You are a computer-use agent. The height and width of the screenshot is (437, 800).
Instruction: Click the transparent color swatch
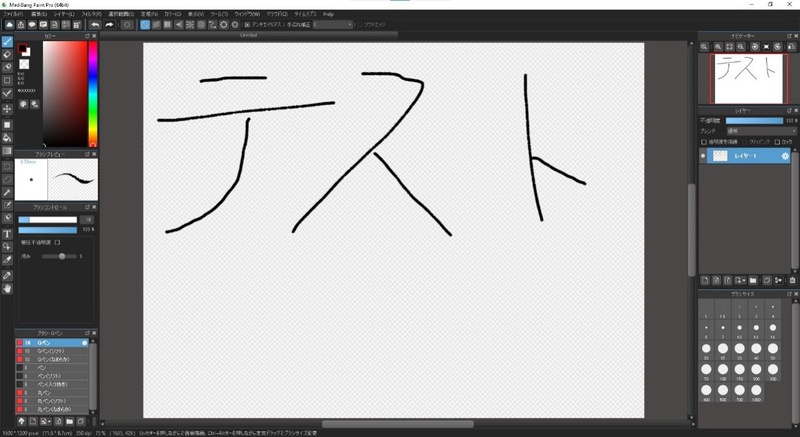click(x=24, y=64)
